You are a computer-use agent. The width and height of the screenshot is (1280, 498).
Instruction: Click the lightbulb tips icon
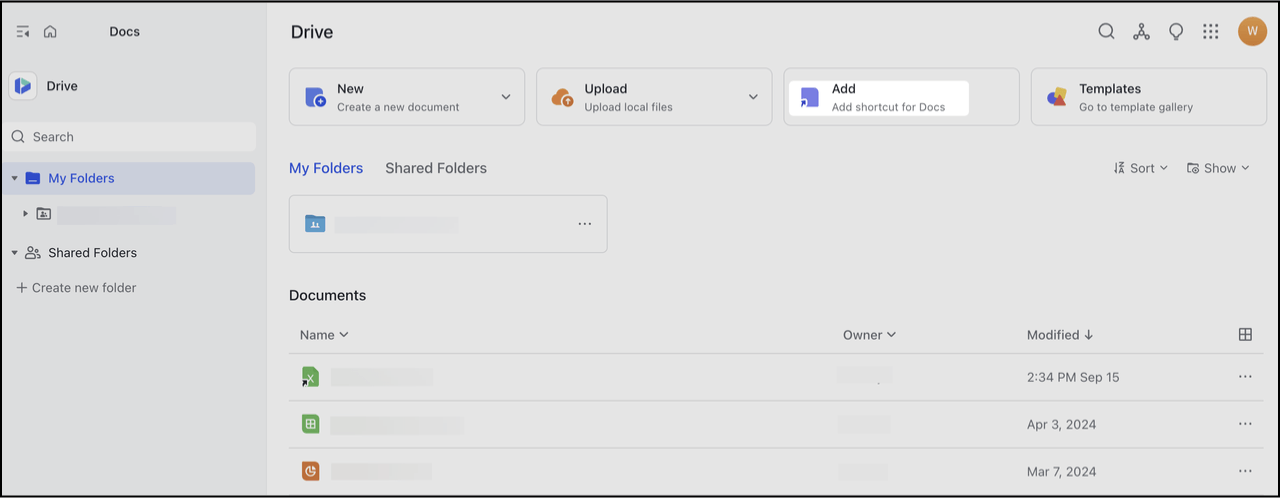[x=1176, y=32]
